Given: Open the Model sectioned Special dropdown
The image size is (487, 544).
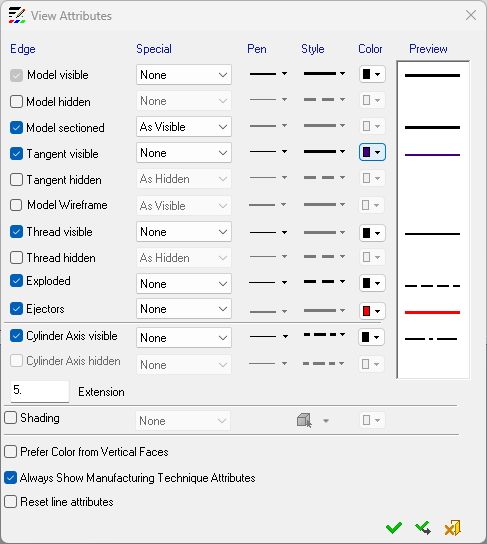Looking at the screenshot, I should click(184, 127).
